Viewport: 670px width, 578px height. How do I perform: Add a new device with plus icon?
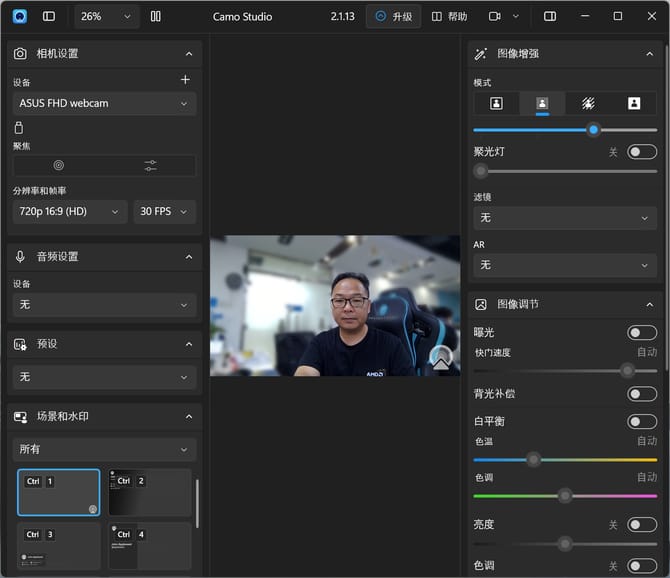(185, 80)
